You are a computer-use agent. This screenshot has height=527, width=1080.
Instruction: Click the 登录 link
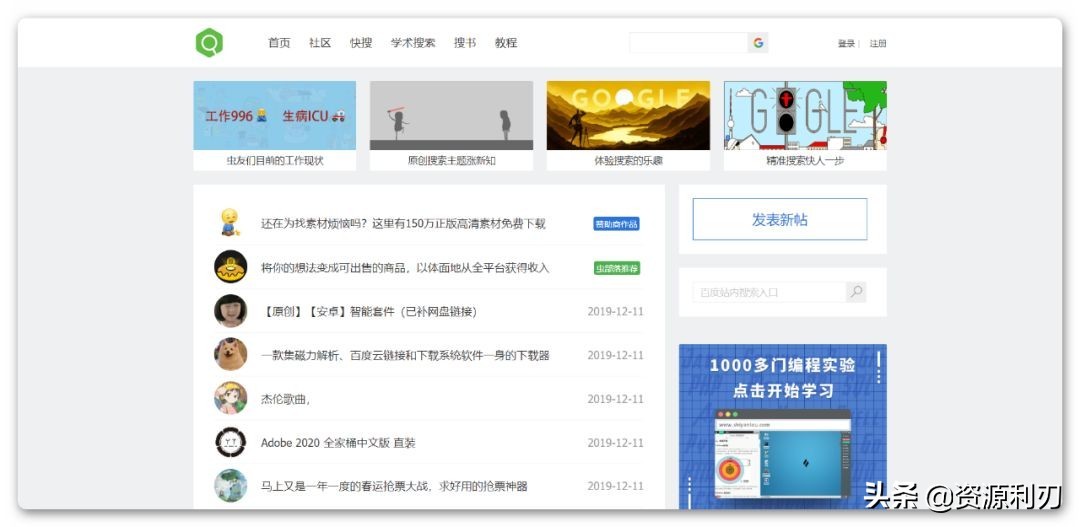click(x=846, y=44)
